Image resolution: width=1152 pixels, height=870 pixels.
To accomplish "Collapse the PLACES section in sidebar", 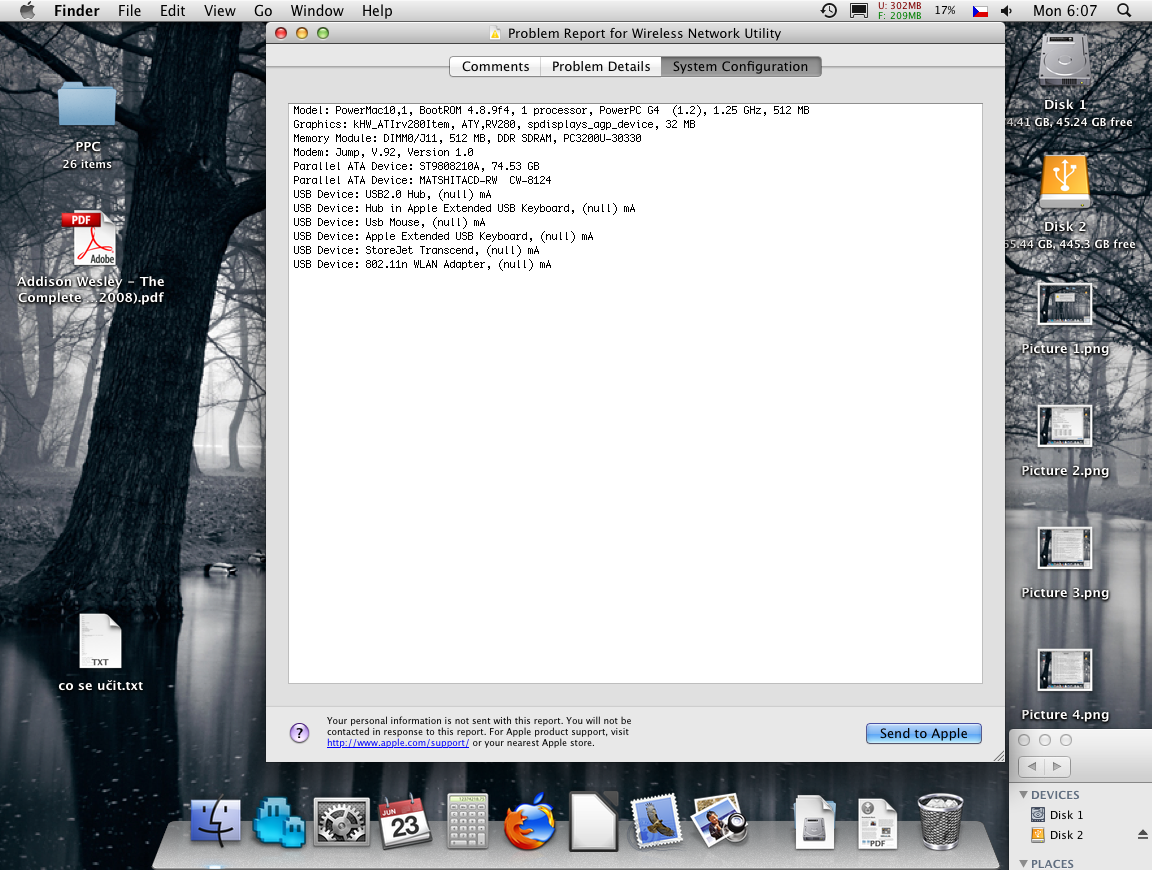I will 1023,863.
